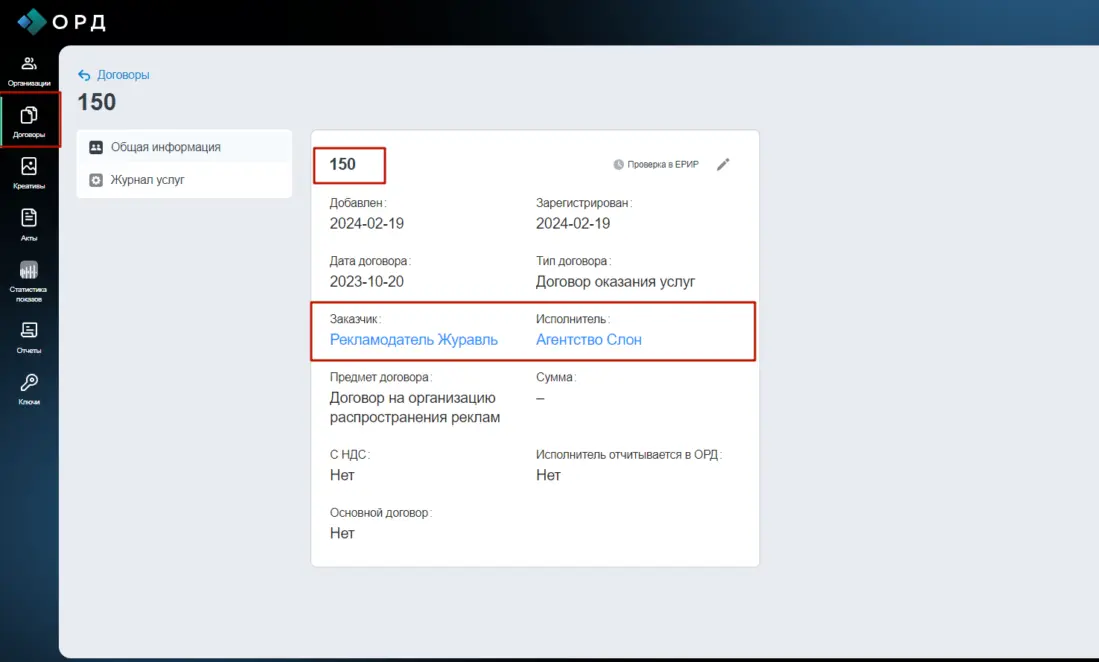Click the dash value under Сумма
The image size is (1099, 662).
click(540, 398)
